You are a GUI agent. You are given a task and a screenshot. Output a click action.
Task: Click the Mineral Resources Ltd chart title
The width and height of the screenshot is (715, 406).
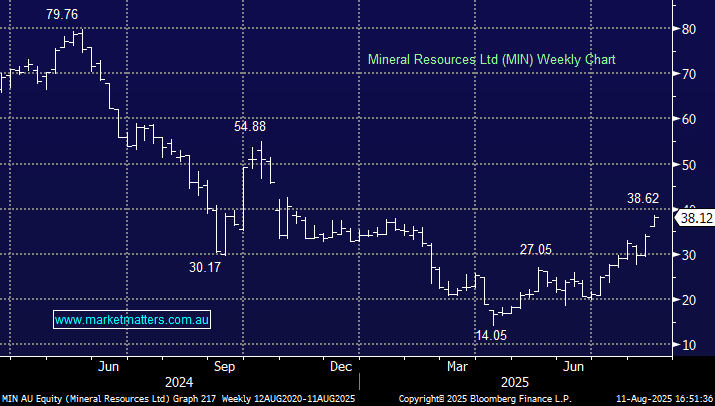[x=492, y=59]
